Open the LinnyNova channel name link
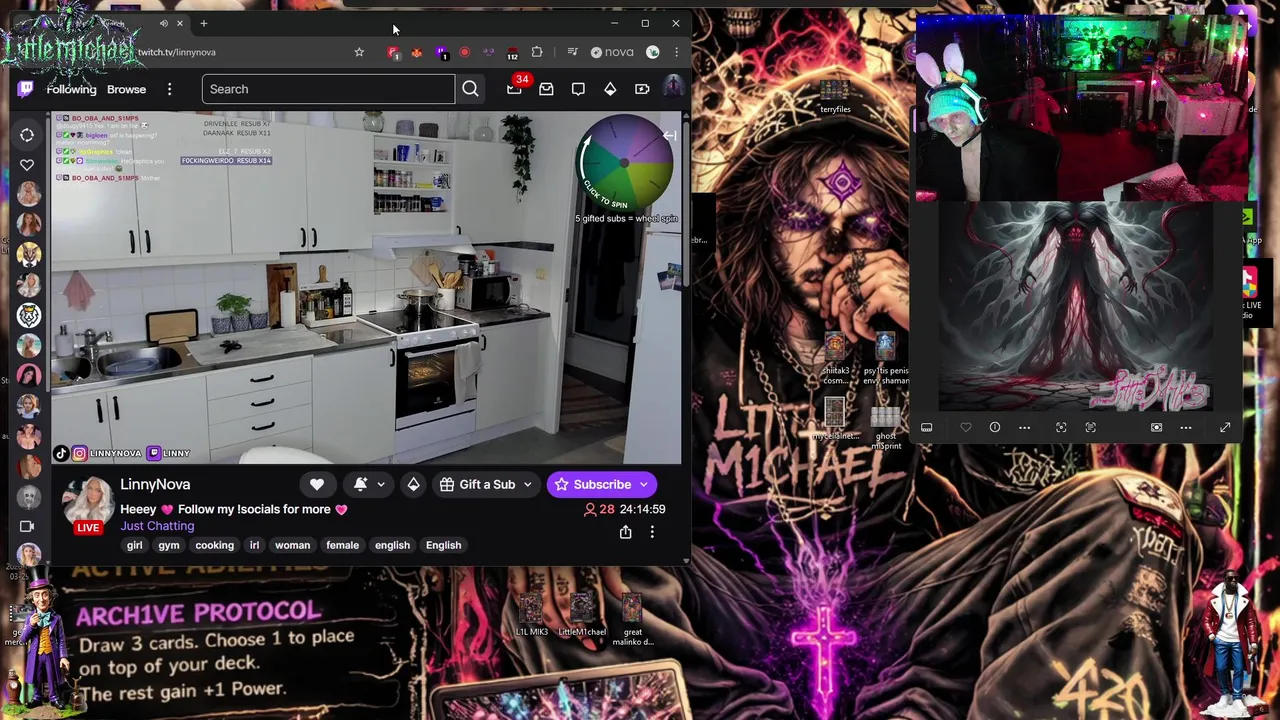 click(x=155, y=484)
